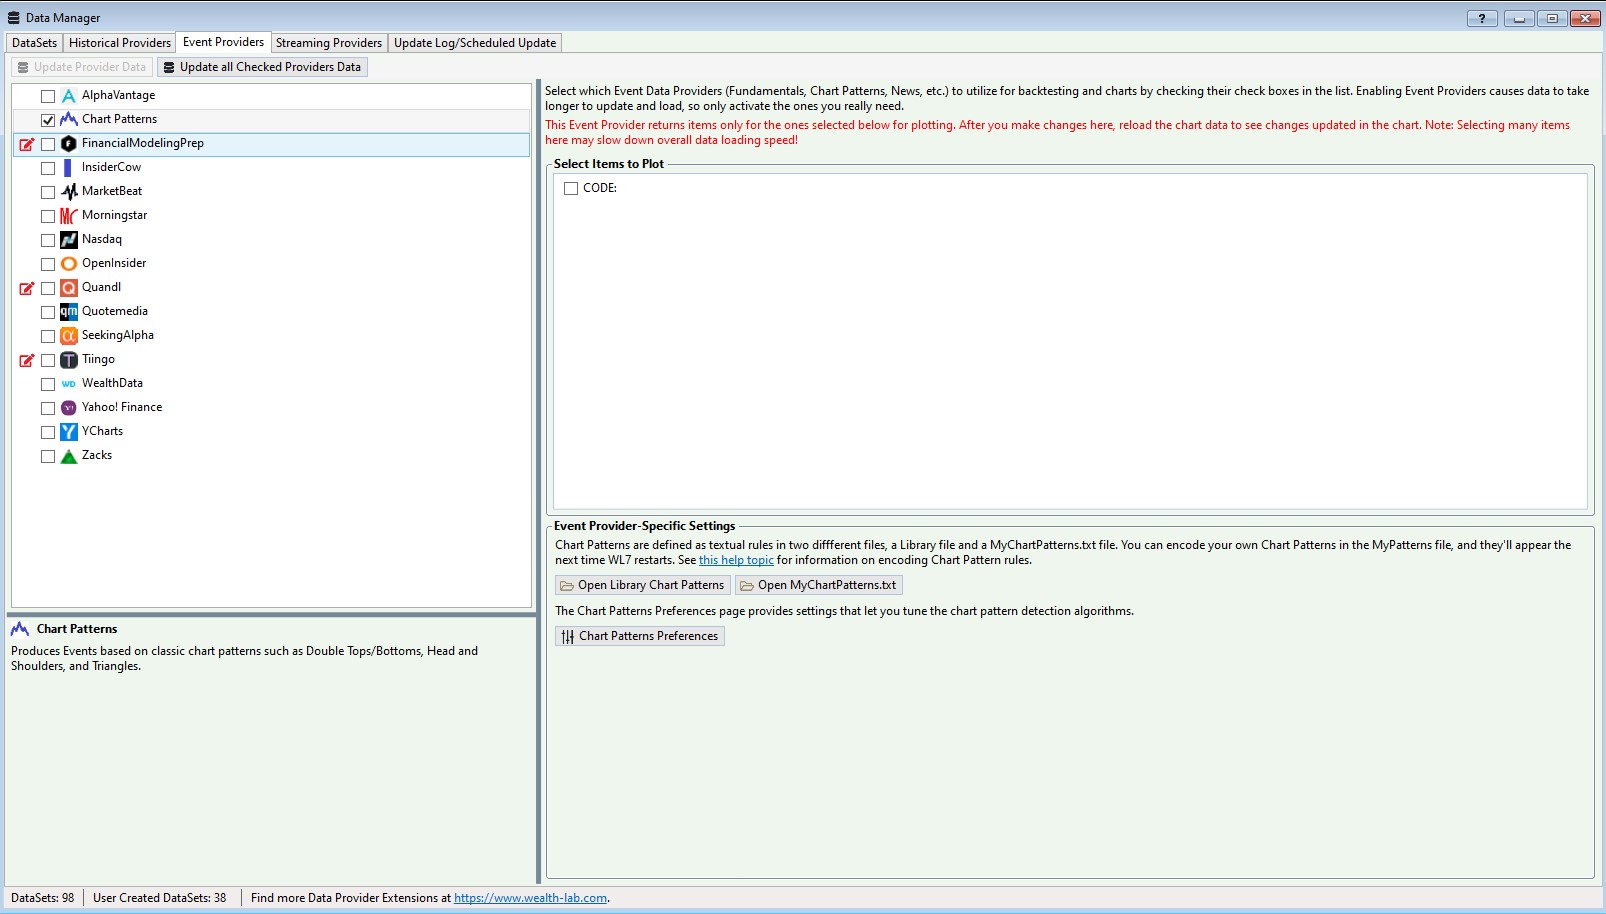The image size is (1606, 914).
Task: Open the wealth-lab.com link in status bar
Action: pyautogui.click(x=530, y=898)
